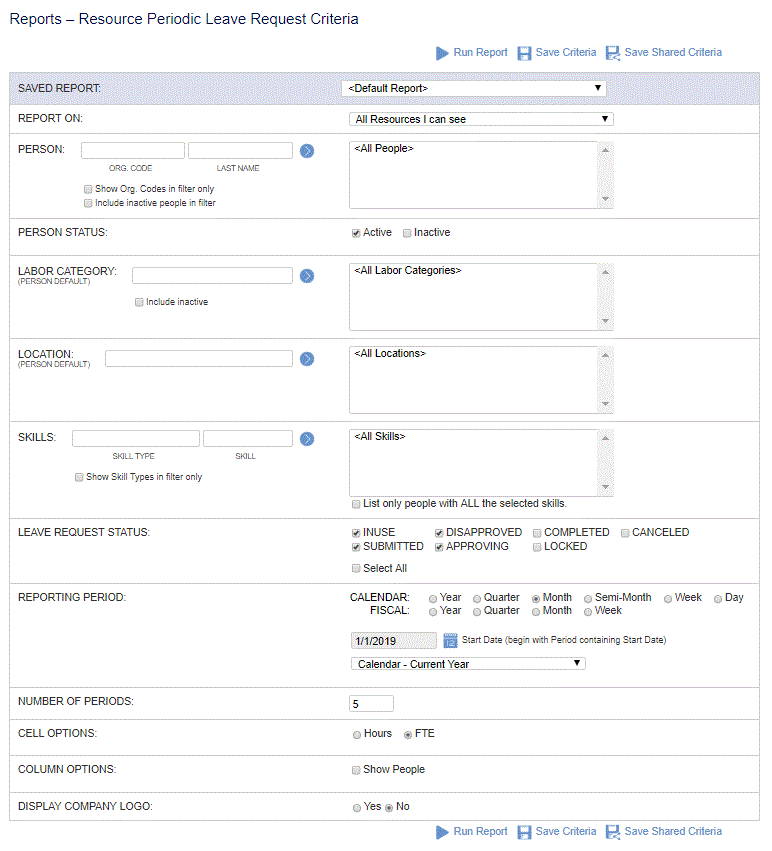
Task: Click the top Run Report play icon
Action: tap(442, 53)
